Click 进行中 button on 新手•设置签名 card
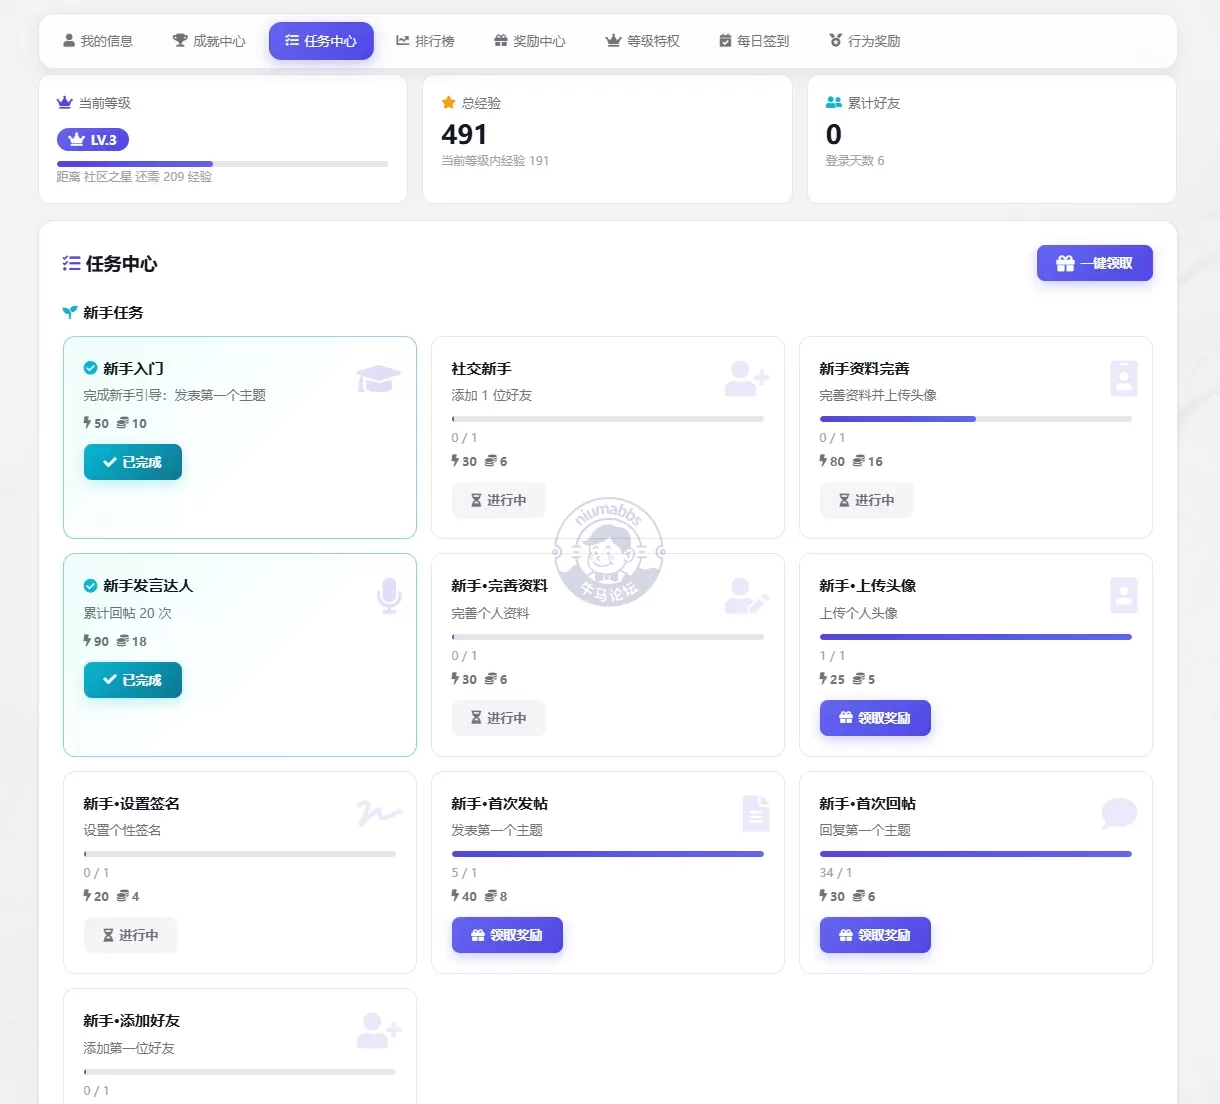The image size is (1220, 1104). click(131, 935)
